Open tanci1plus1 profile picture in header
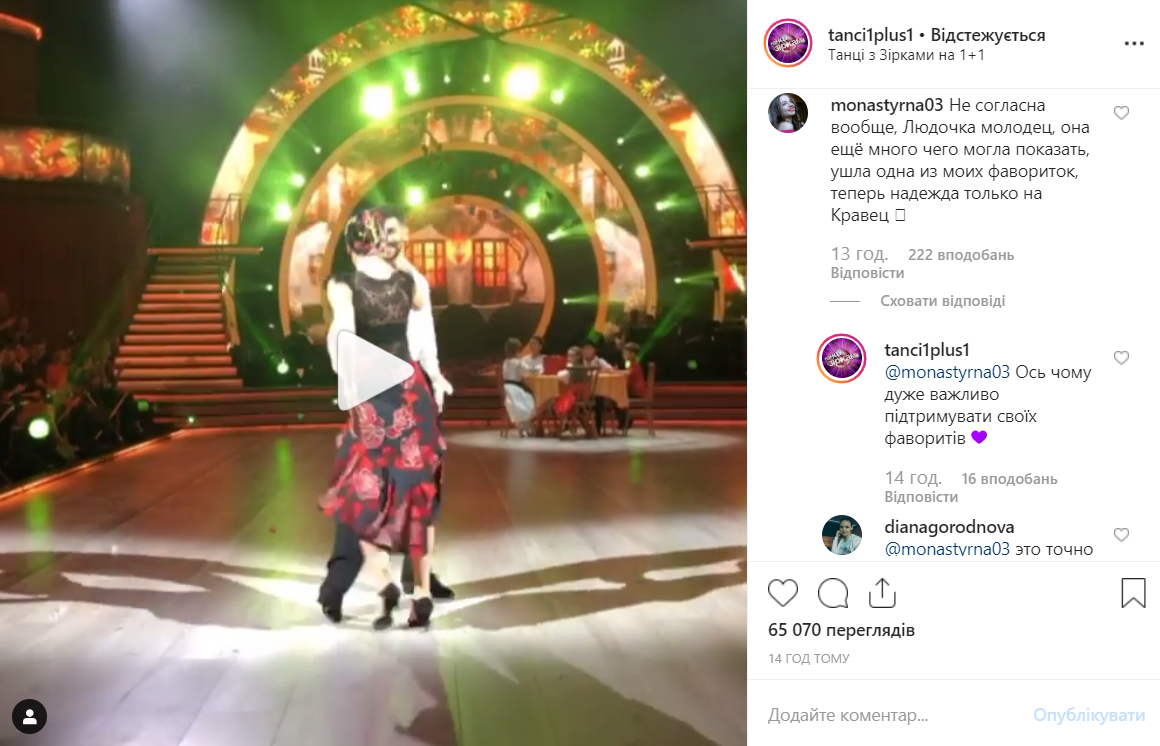The width and height of the screenshot is (1160, 746). point(788,43)
